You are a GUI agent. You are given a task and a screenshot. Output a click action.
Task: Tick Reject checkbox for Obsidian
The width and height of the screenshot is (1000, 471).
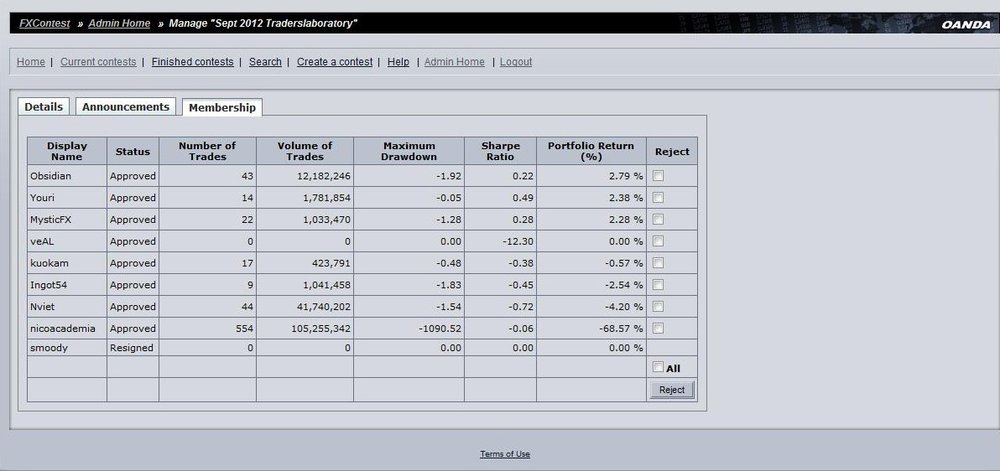[x=658, y=175]
